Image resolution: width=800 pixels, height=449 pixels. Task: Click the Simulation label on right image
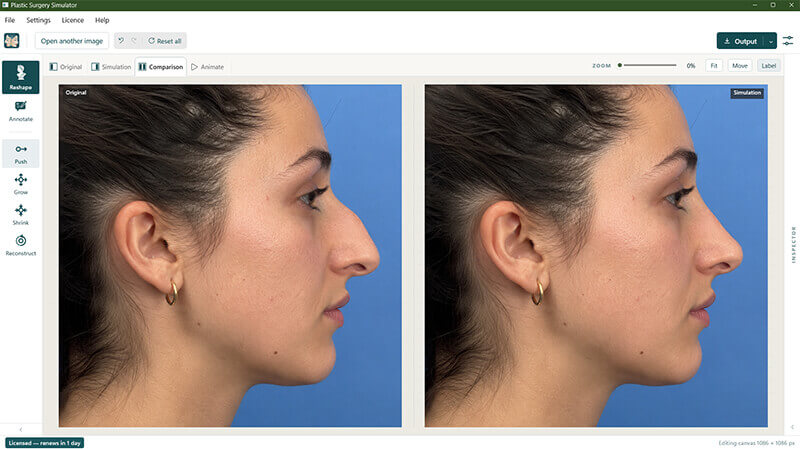click(x=747, y=93)
